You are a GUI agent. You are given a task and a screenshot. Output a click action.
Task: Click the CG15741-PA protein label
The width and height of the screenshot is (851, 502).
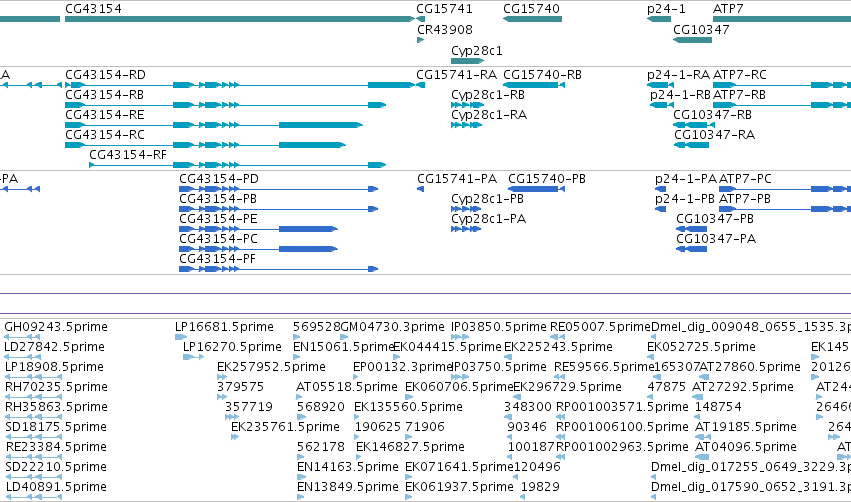pos(457,179)
